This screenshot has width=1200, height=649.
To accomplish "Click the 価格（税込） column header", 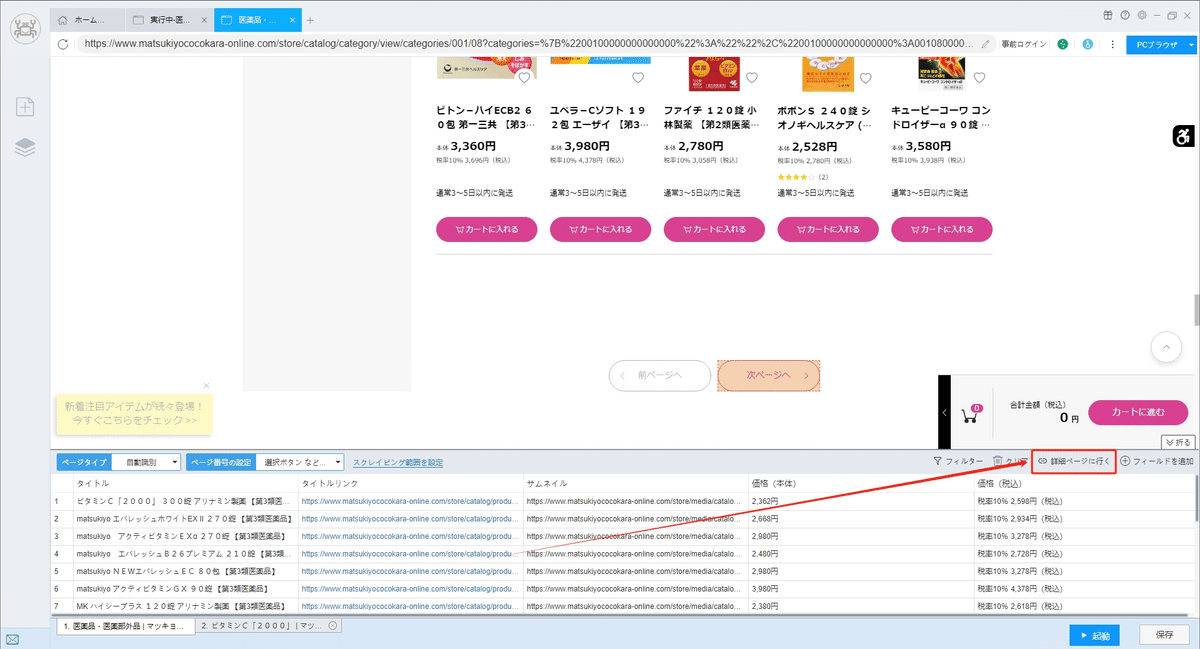I will coord(1083,483).
